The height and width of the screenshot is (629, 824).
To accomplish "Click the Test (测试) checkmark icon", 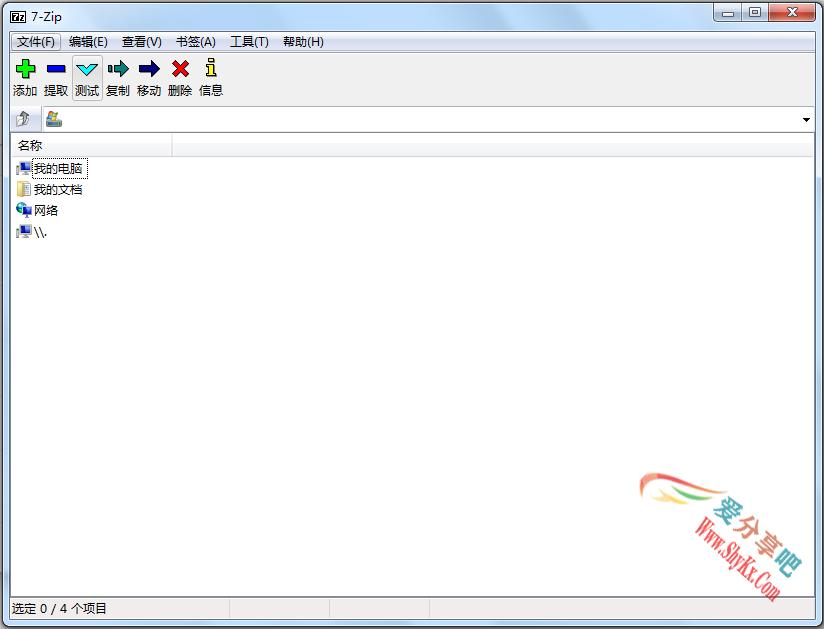I will pyautogui.click(x=87, y=69).
